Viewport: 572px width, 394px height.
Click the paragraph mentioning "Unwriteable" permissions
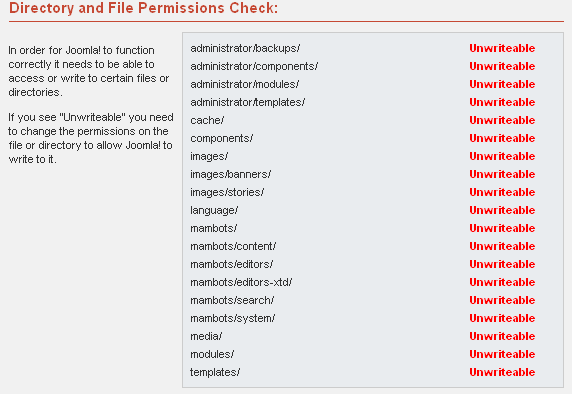coord(90,138)
